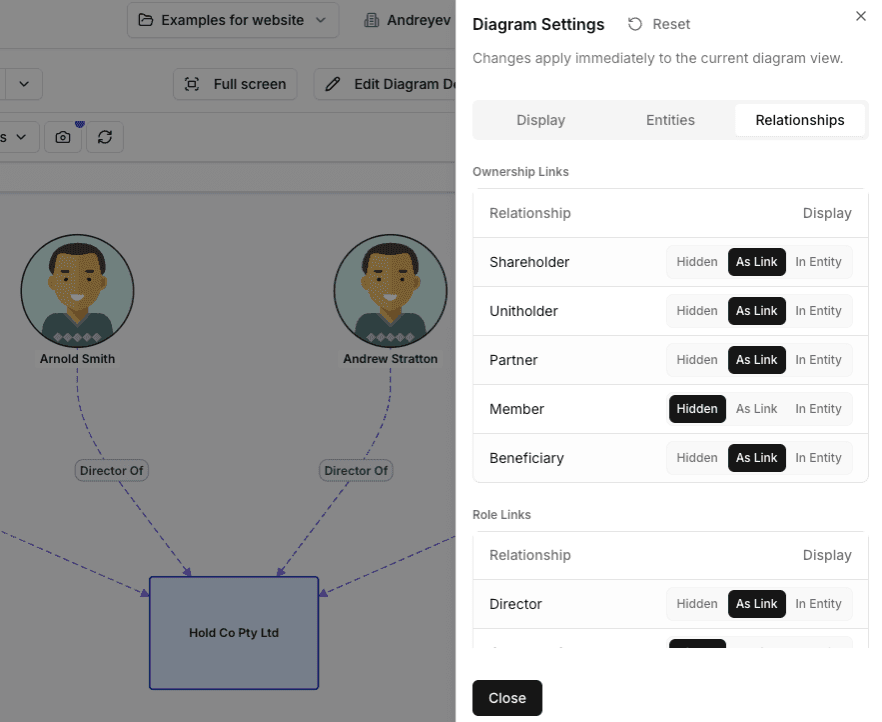Click the refresh diagram icon
Image resolution: width=882 pixels, height=722 pixels.
(105, 137)
